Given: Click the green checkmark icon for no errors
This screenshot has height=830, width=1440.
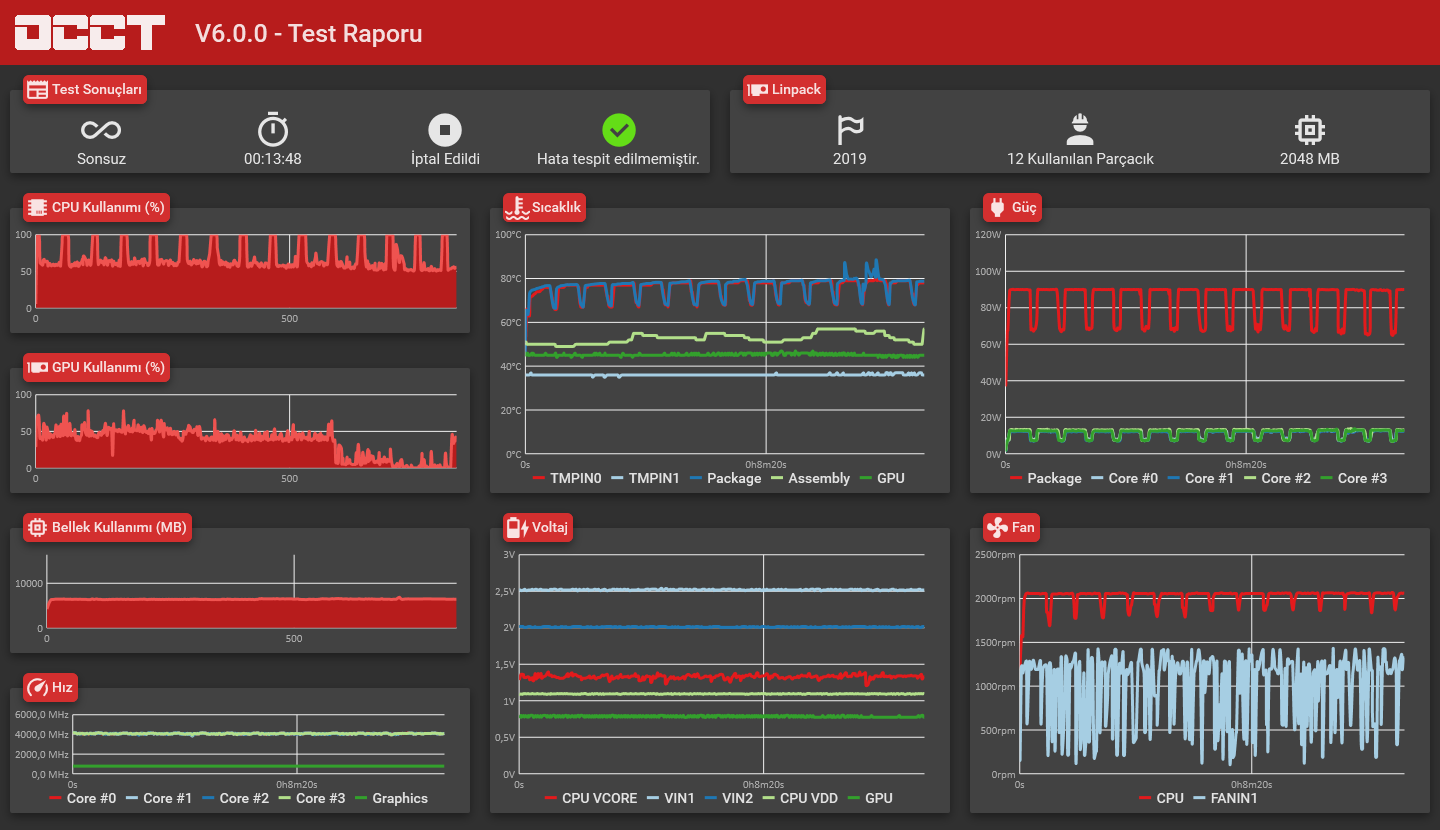Looking at the screenshot, I should [x=619, y=130].
